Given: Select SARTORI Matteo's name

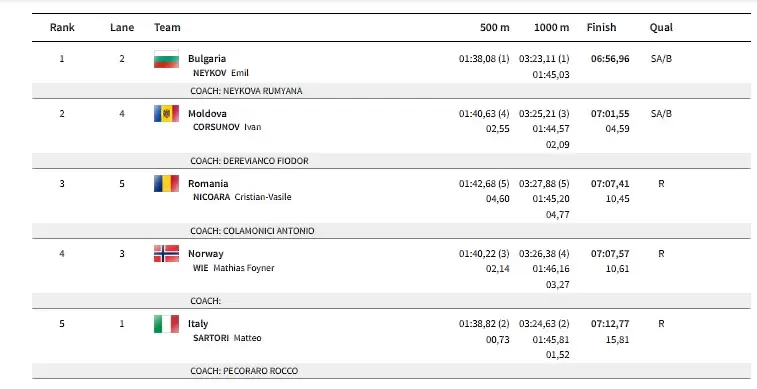Looking at the screenshot, I should point(227,338).
